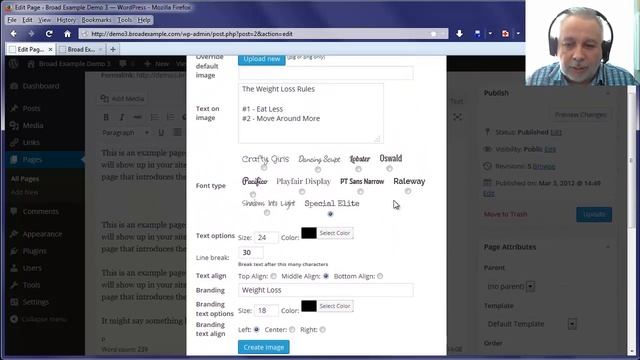
Task: Open Links in WordPress sidebar
Action: click(31, 142)
